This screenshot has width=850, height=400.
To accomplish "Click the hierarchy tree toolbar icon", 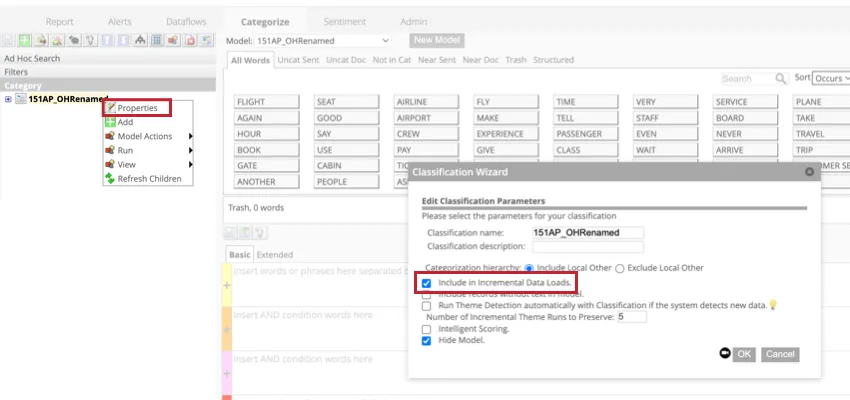I will point(141,41).
